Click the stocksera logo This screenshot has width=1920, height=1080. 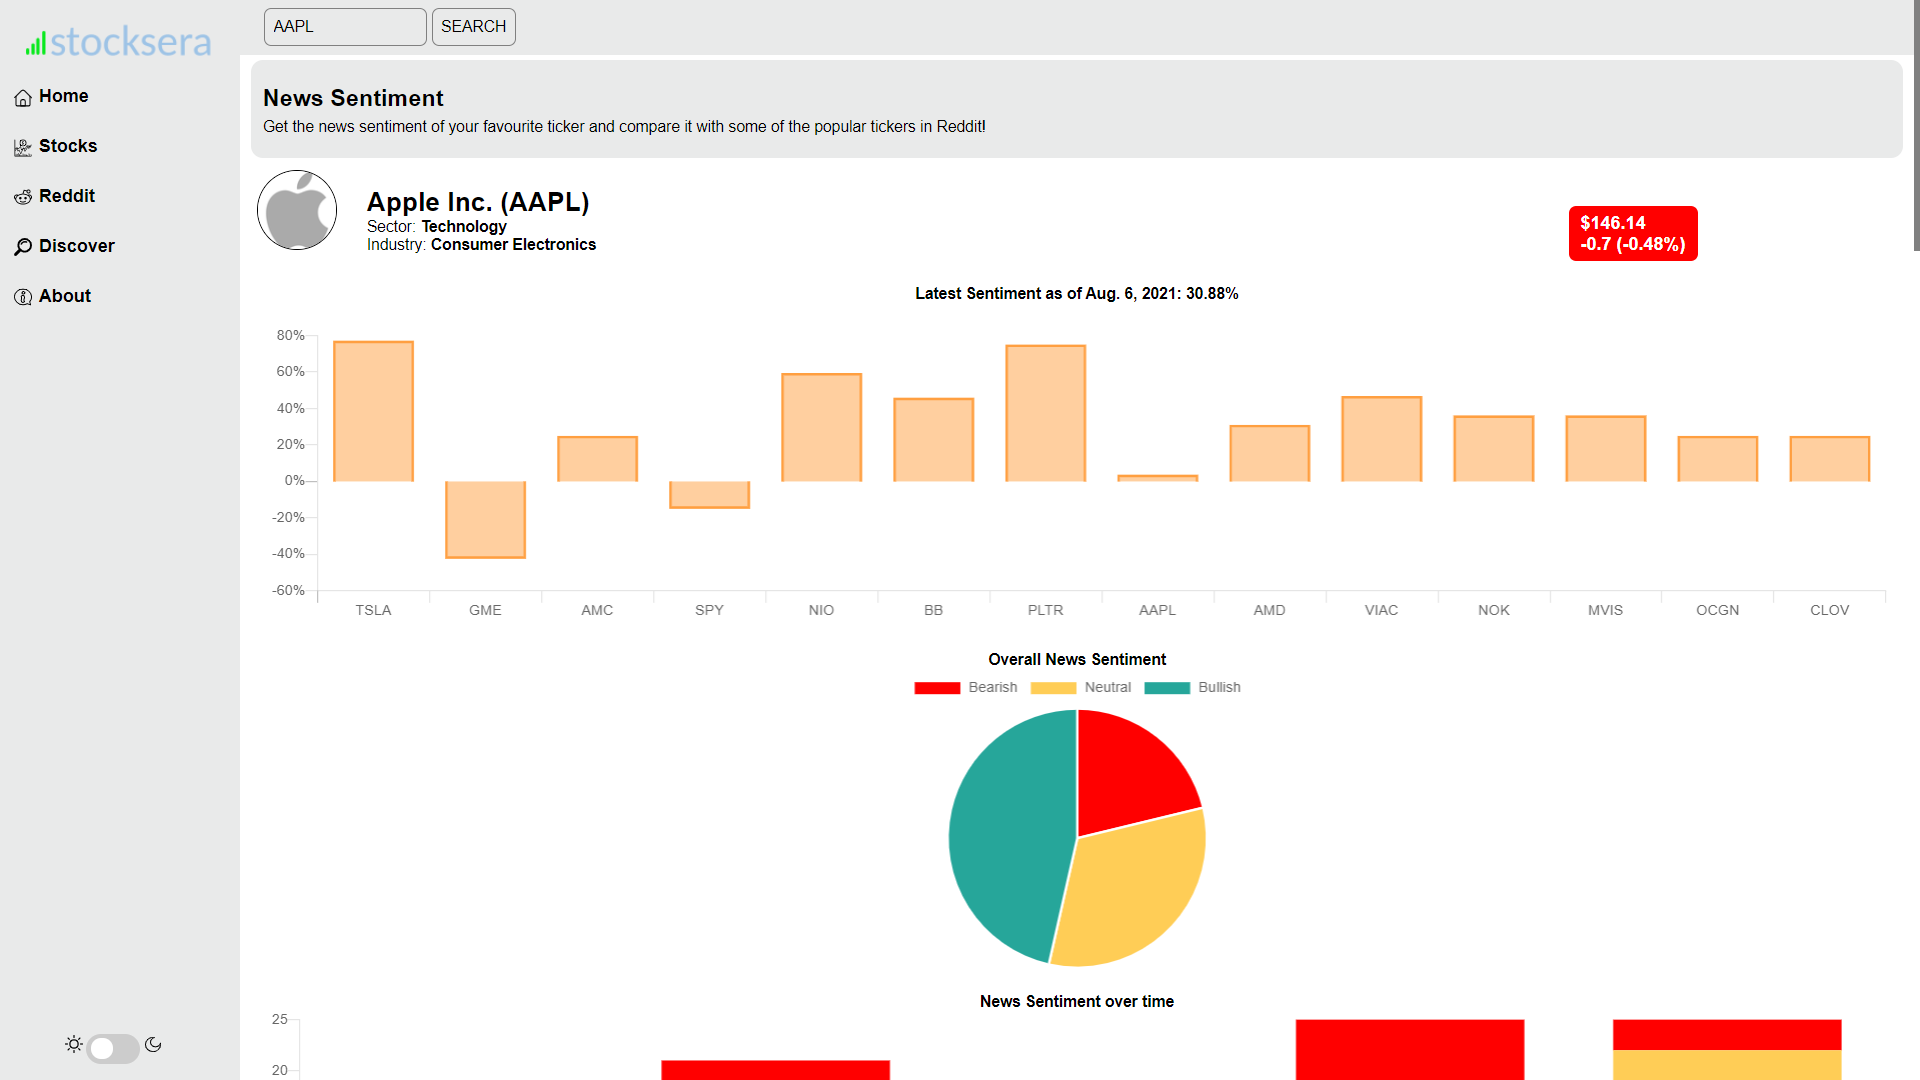pos(119,42)
